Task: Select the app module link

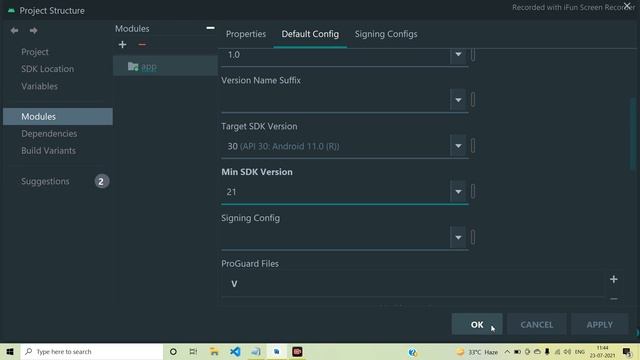Action: [x=149, y=67]
